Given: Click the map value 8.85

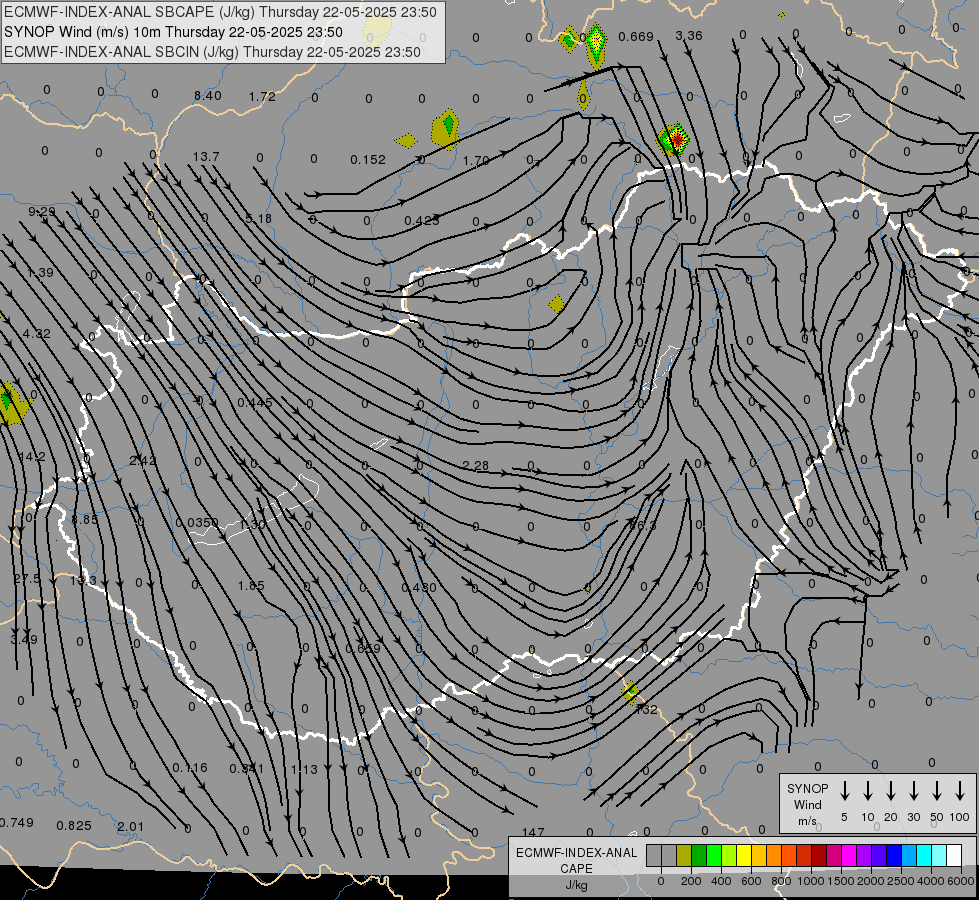Looking at the screenshot, I should [84, 520].
